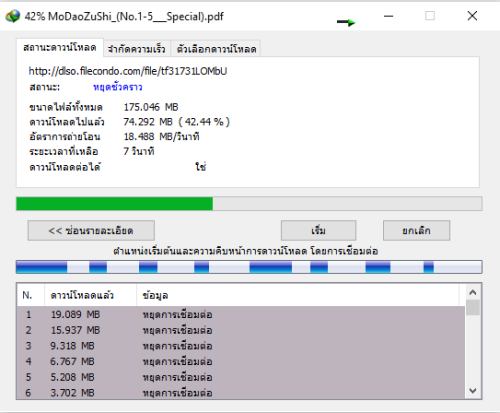Click the ข้อมูล column header
The height and width of the screenshot is (413, 500).
[x=298, y=295]
